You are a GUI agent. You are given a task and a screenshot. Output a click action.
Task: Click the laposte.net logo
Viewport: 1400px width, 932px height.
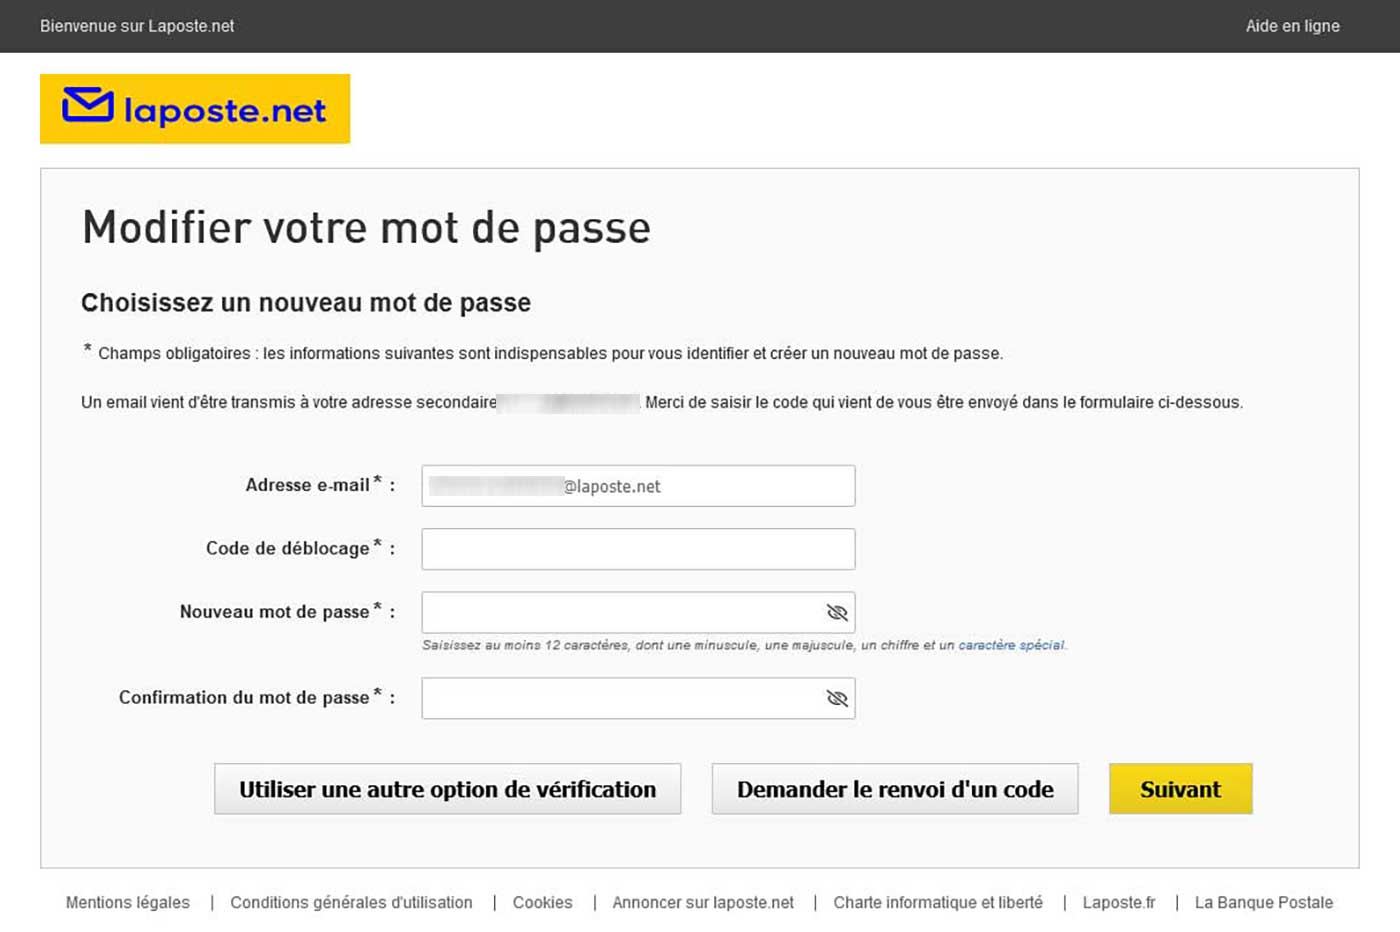(195, 108)
